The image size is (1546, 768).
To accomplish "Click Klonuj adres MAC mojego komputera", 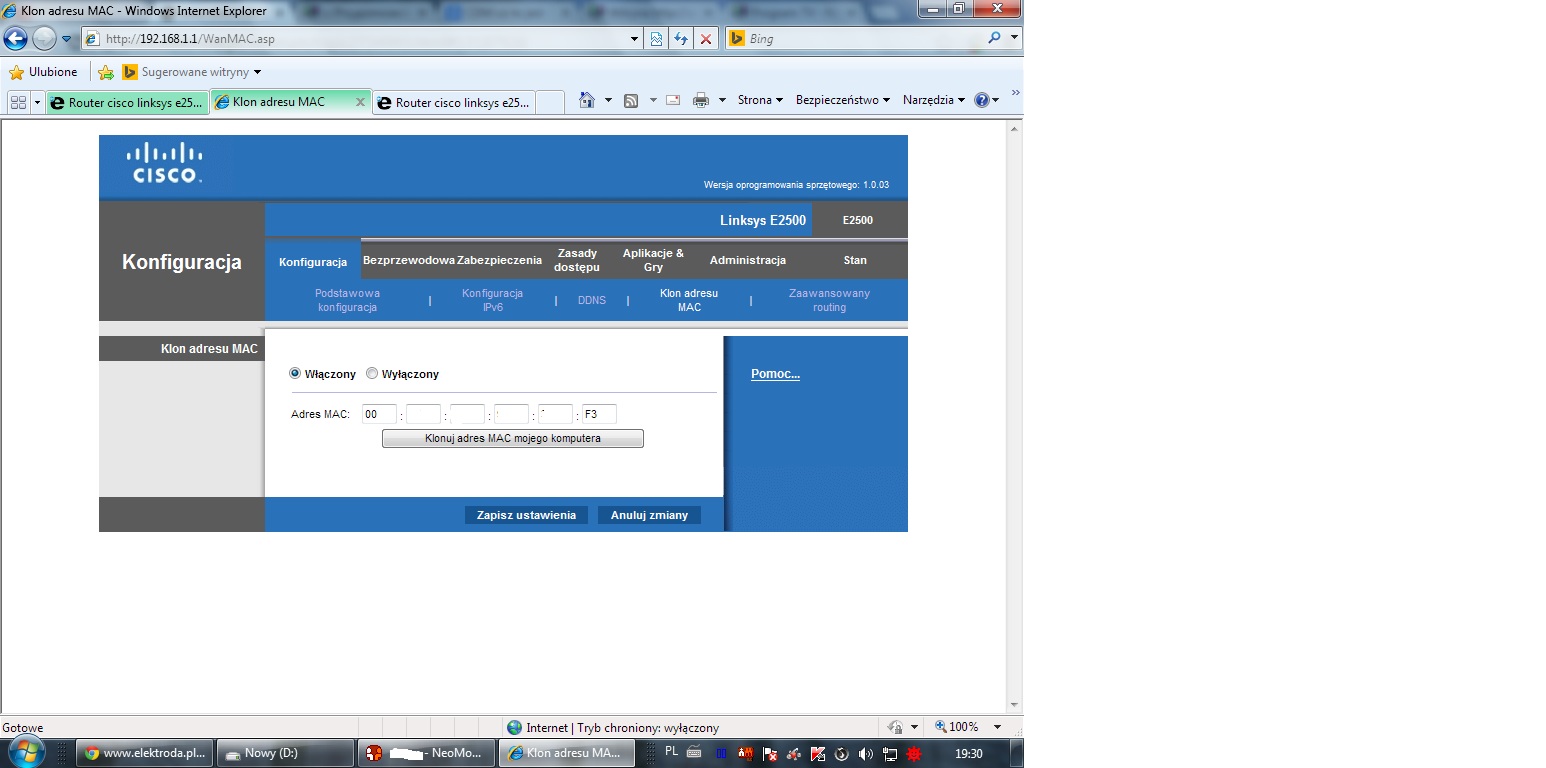I will pyautogui.click(x=513, y=438).
